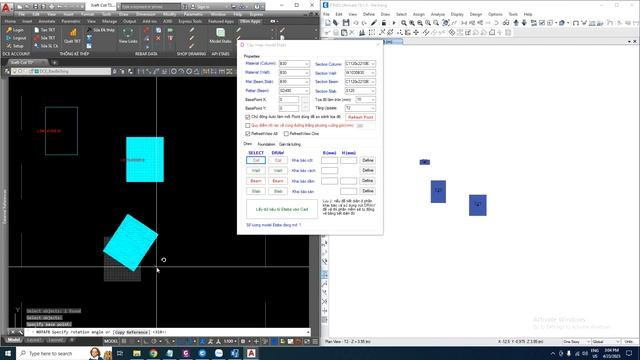The image size is (640, 360).
Task: Switch to the Output ribbon tab in AutoCAD
Action: coord(129,21)
